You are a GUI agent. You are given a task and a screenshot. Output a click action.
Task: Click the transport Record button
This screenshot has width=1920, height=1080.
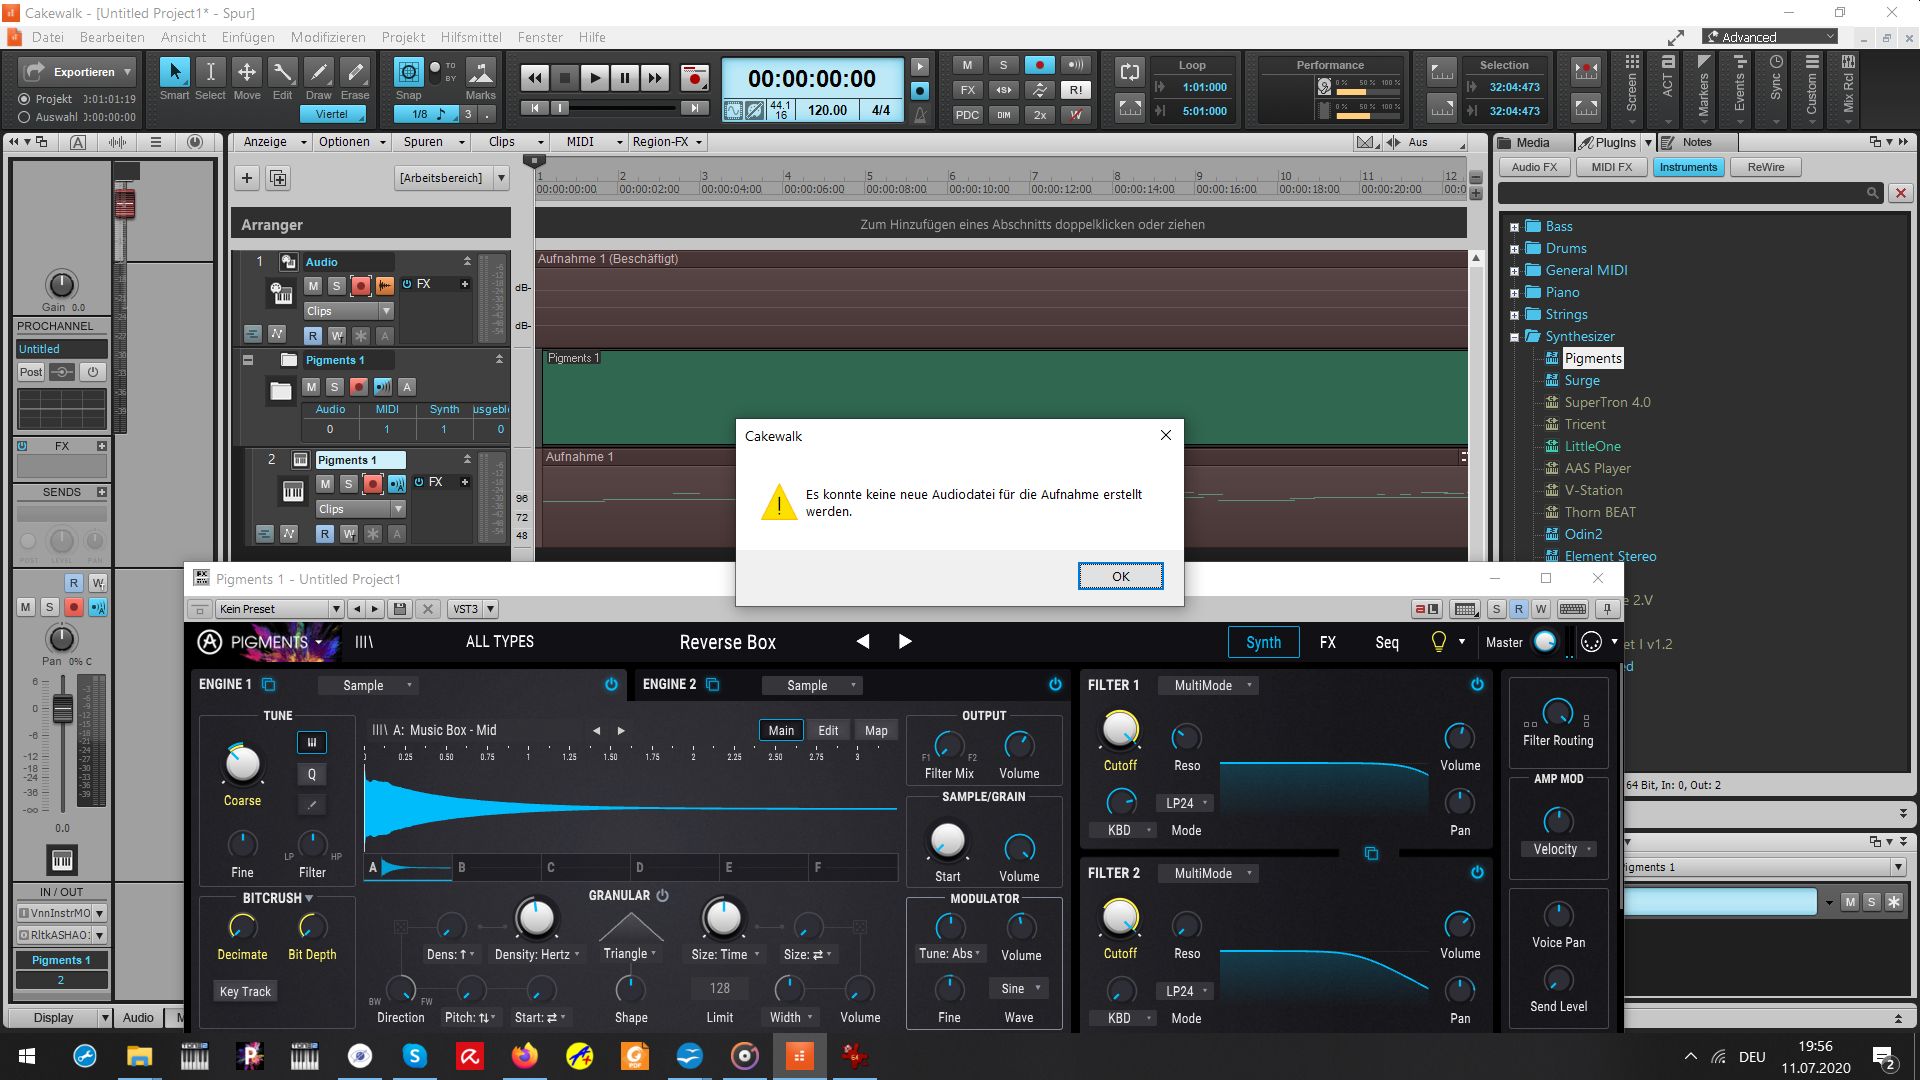coord(694,78)
